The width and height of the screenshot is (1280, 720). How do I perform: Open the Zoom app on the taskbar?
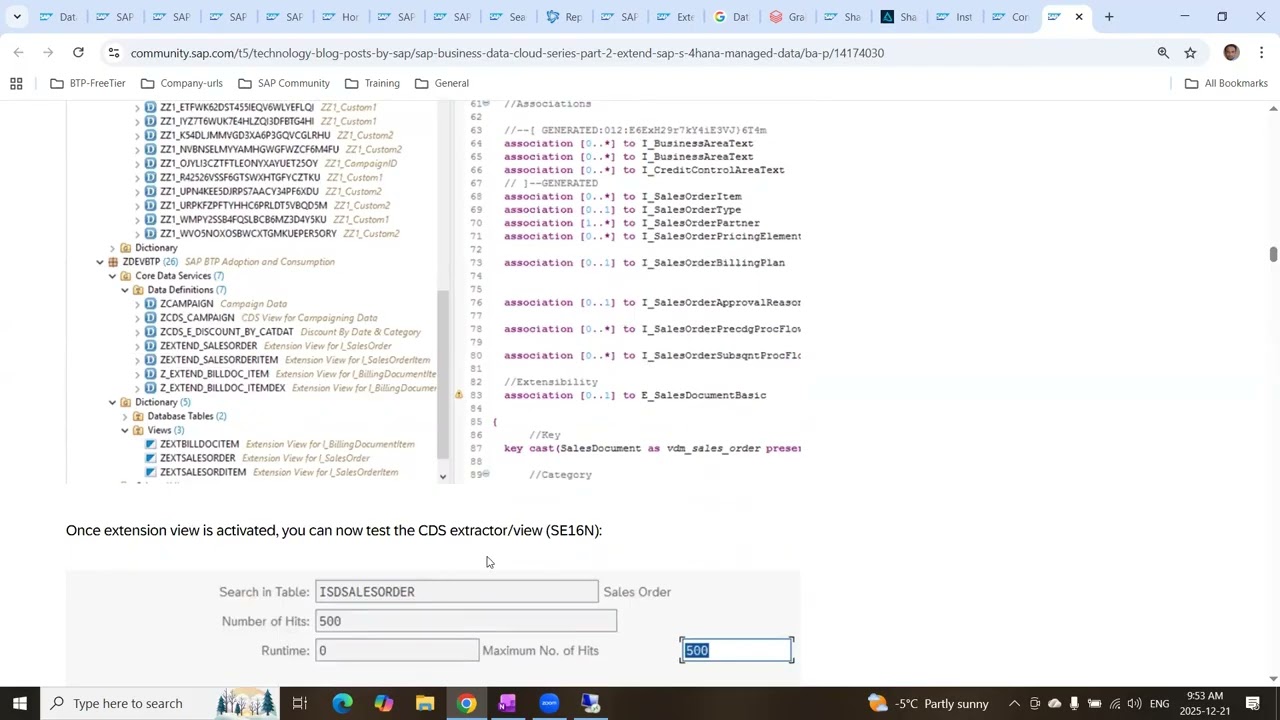pyautogui.click(x=549, y=703)
